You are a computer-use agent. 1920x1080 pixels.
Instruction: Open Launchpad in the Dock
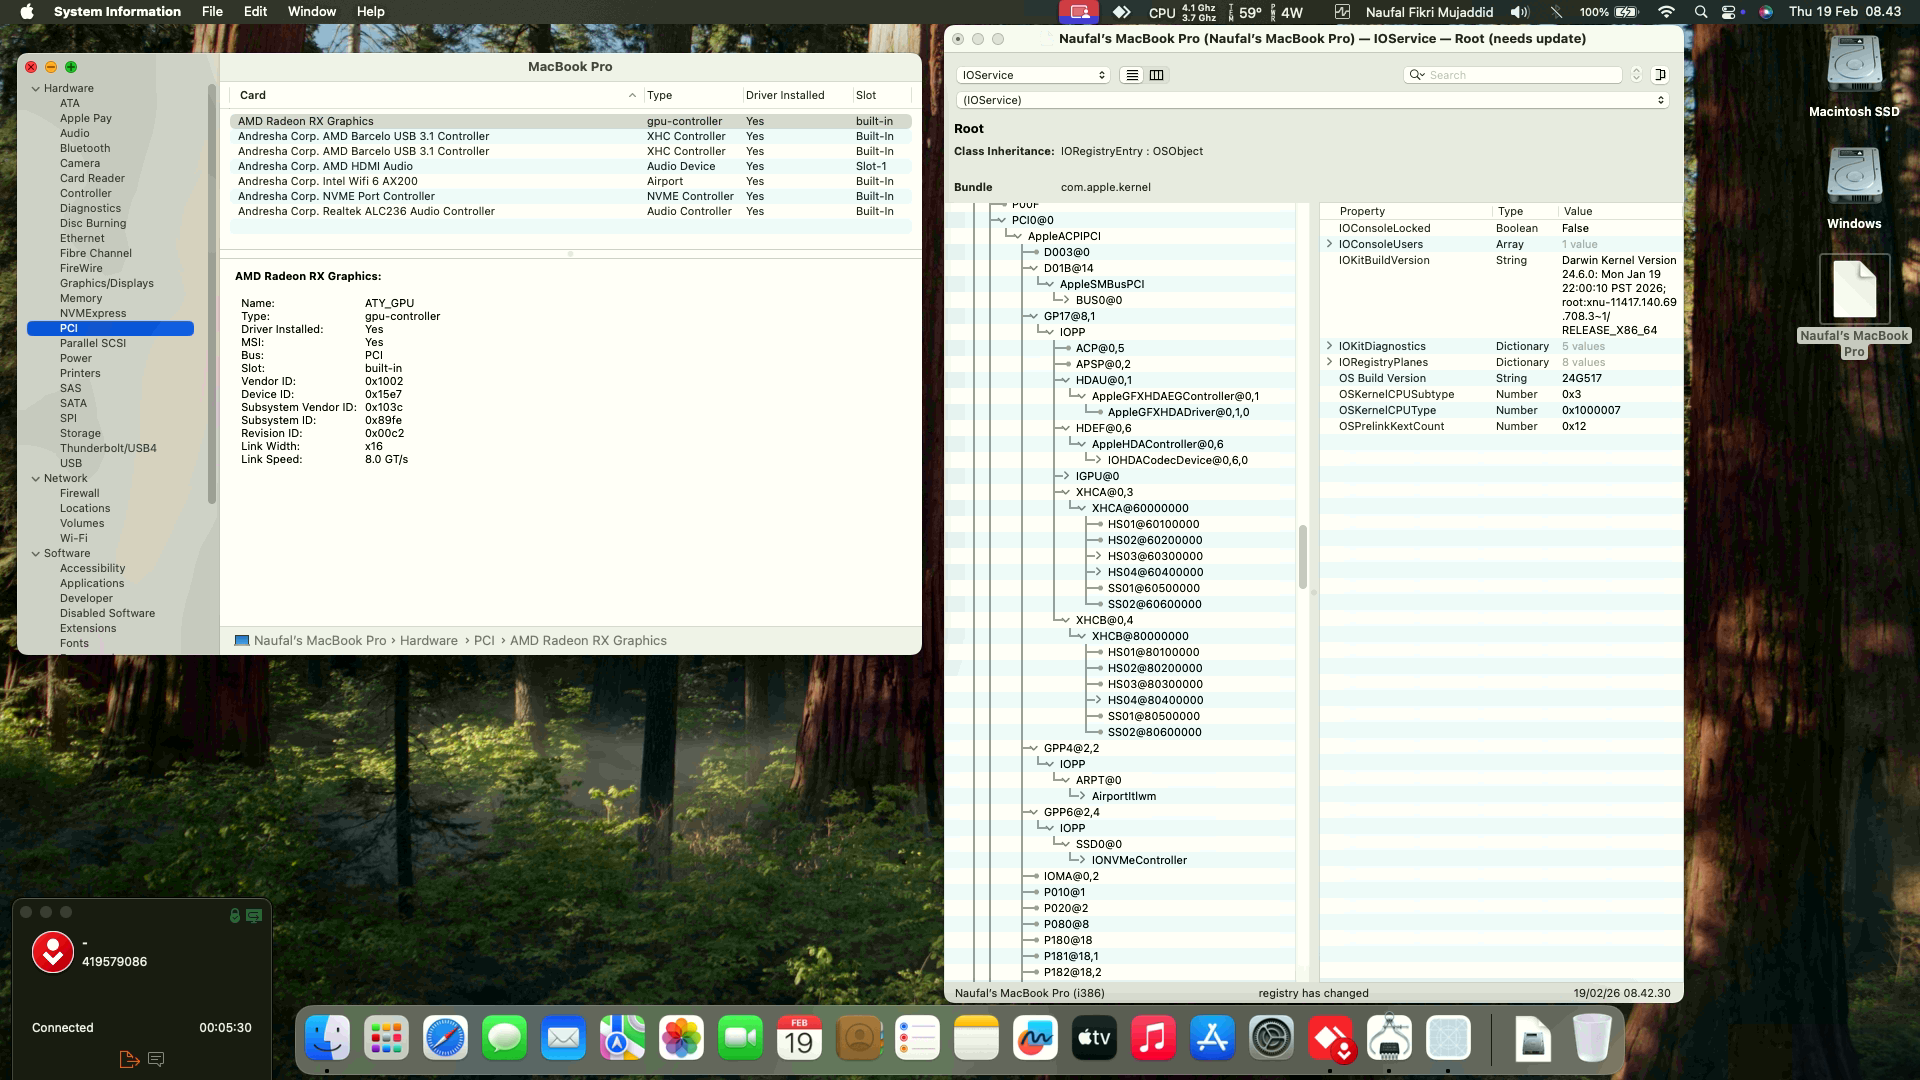point(386,1039)
